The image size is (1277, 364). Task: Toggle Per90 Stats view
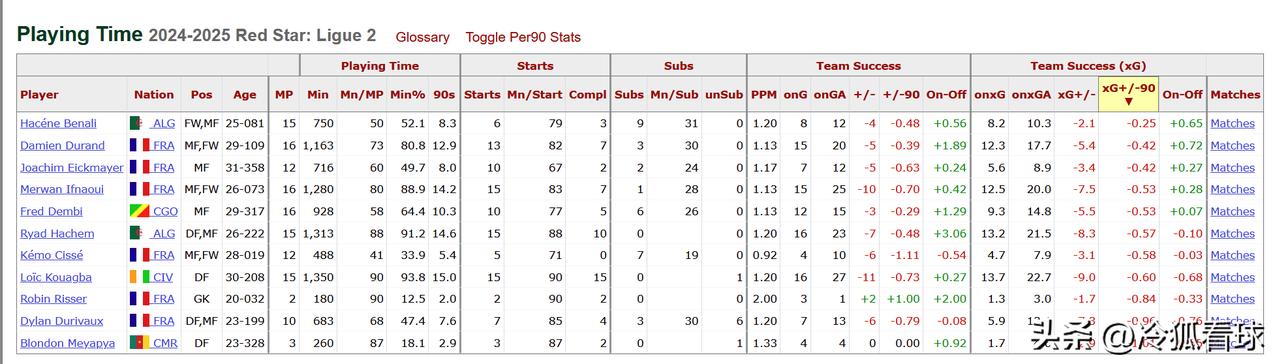pos(523,37)
